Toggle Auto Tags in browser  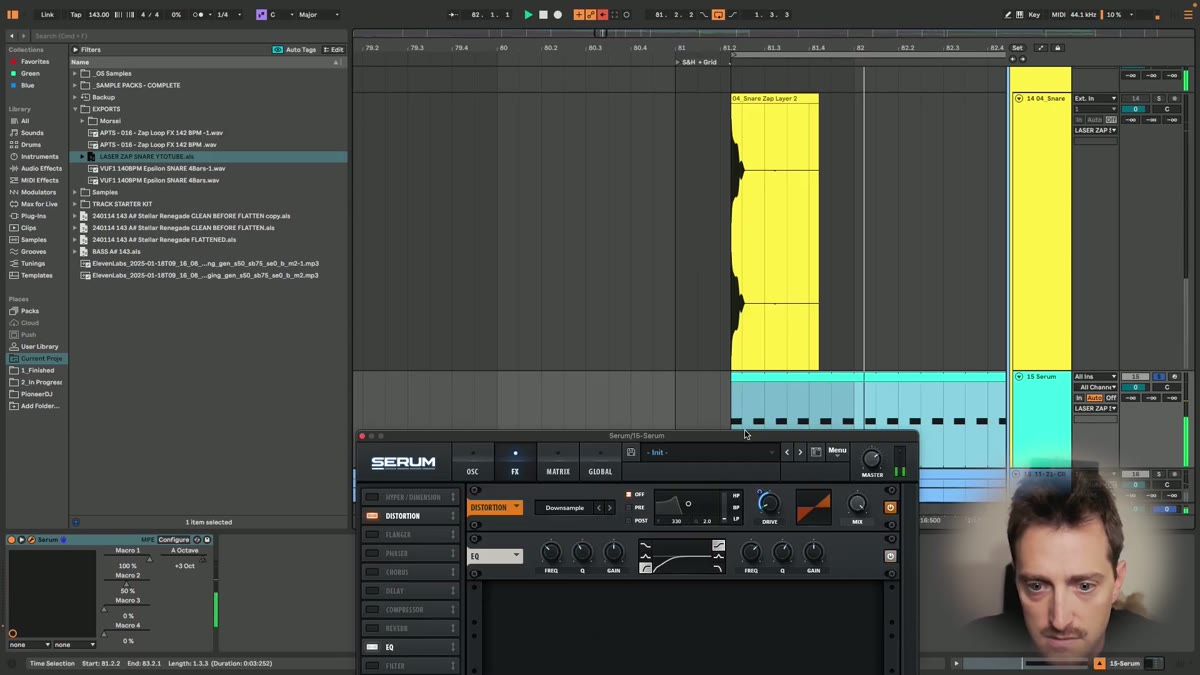[295, 49]
